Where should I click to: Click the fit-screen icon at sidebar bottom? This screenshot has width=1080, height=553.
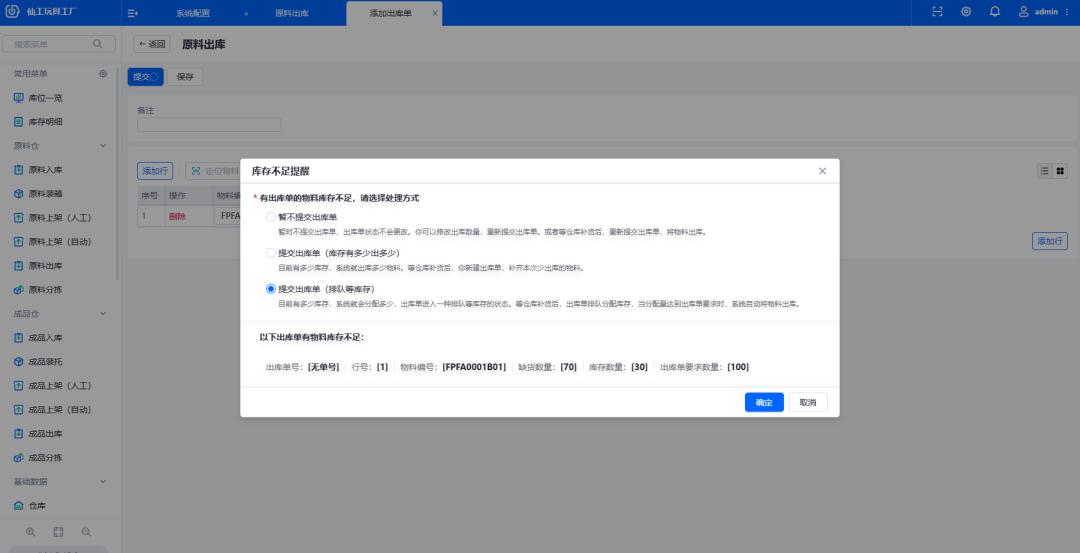coord(58,532)
